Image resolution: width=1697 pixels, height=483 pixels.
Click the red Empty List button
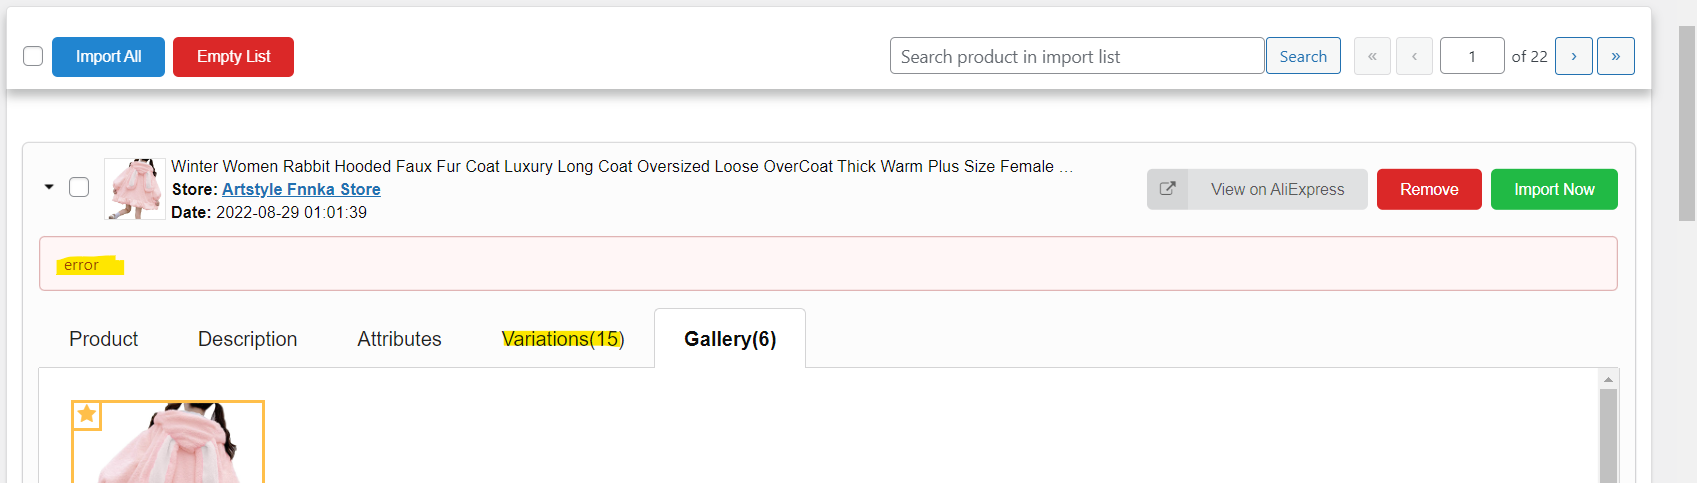tap(233, 57)
